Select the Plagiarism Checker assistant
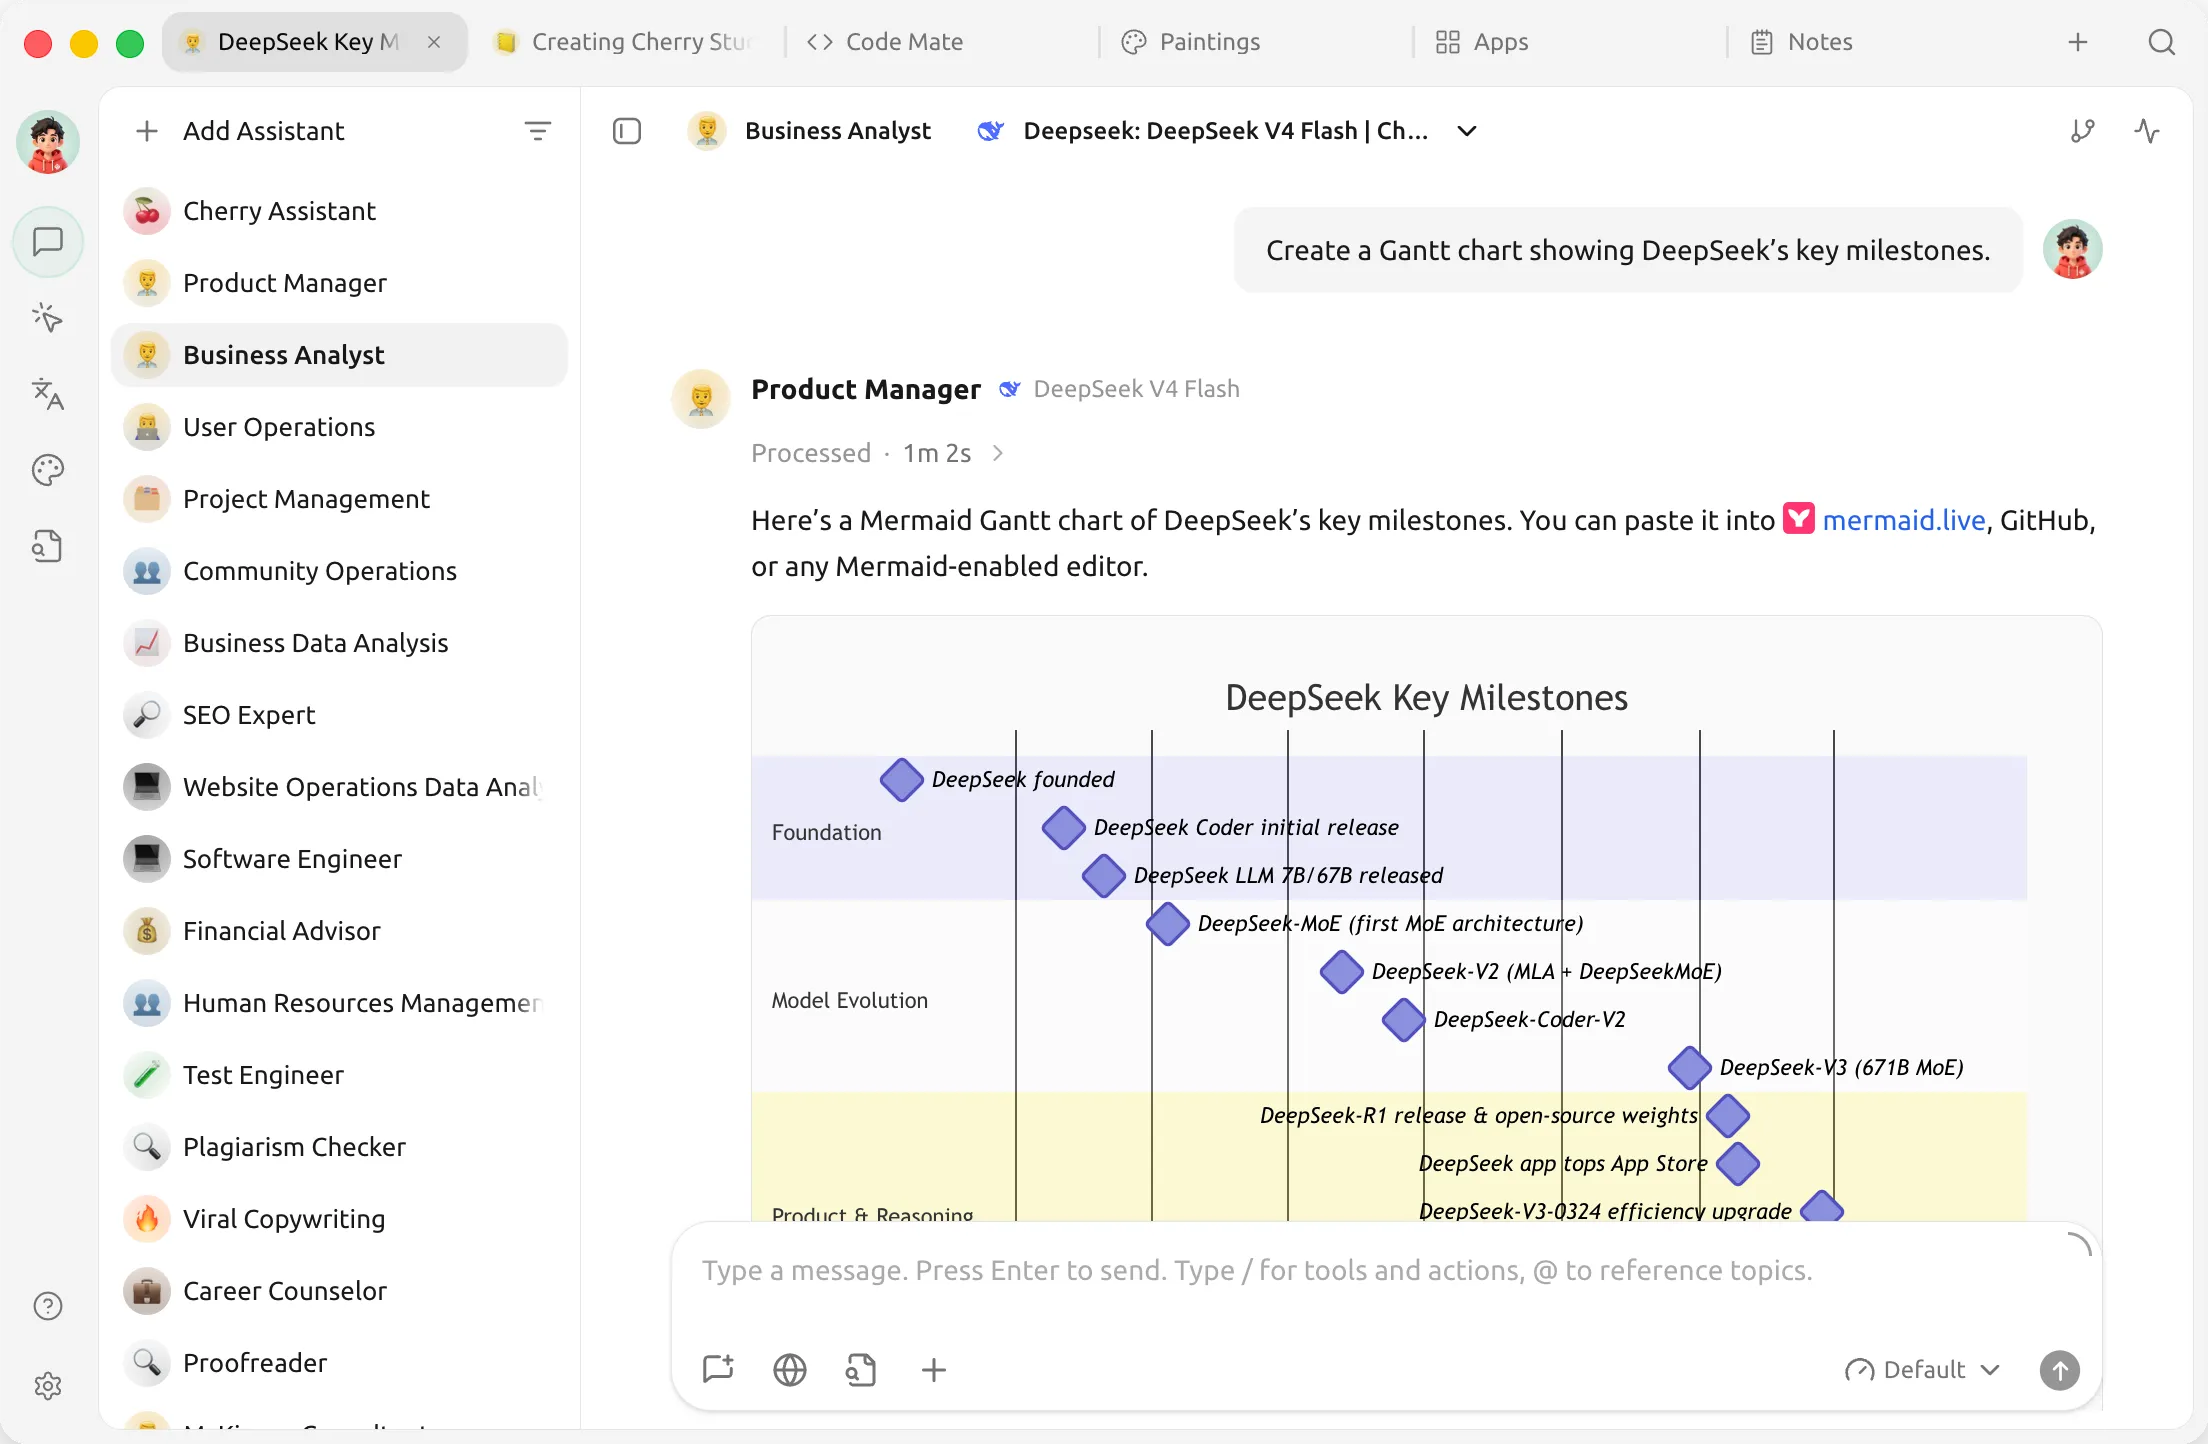Image resolution: width=2208 pixels, height=1444 pixels. pos(339,1147)
